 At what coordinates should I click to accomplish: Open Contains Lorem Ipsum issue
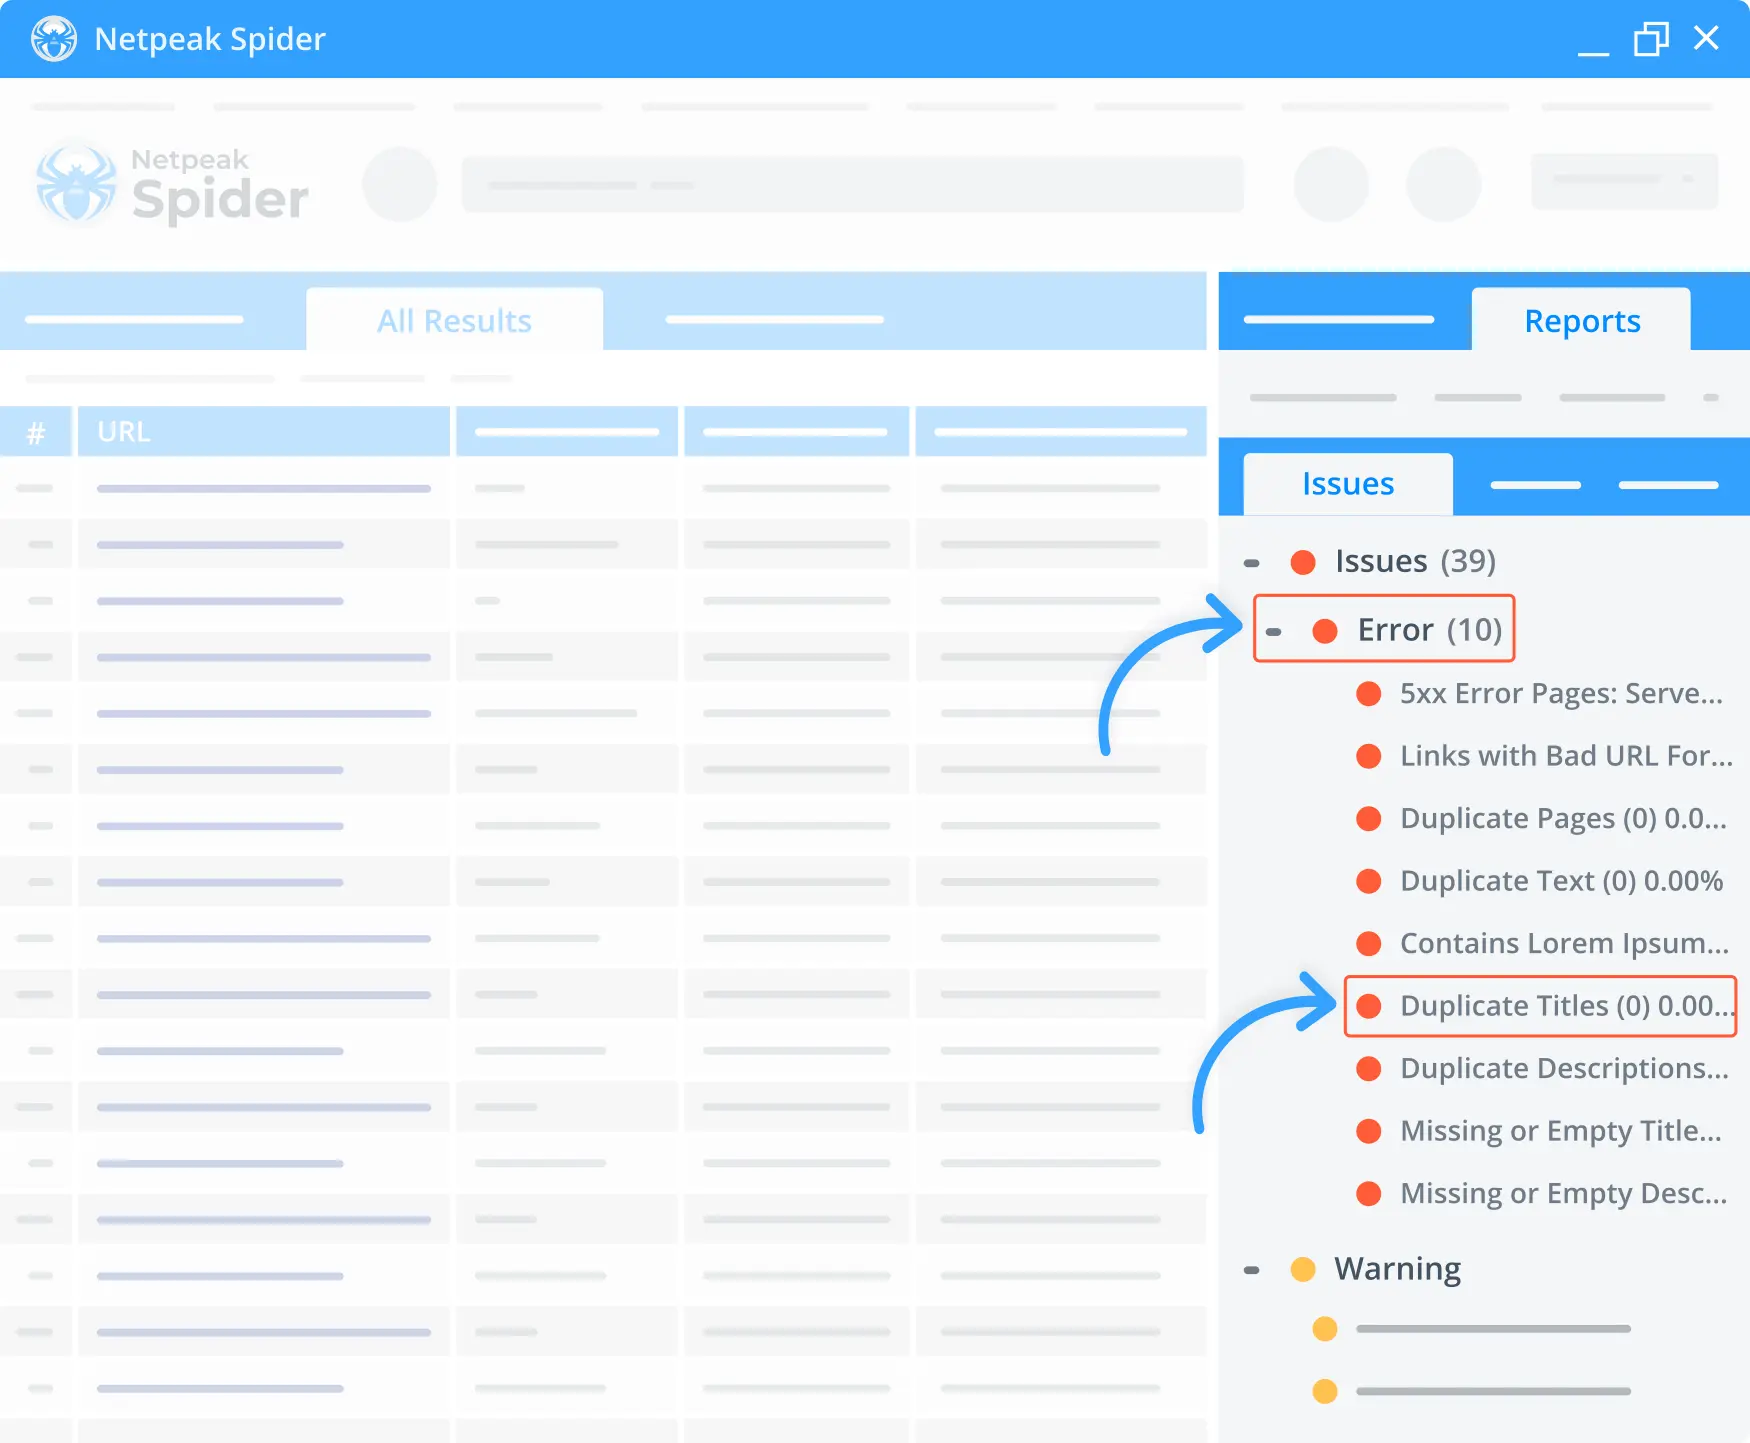(x=1564, y=943)
